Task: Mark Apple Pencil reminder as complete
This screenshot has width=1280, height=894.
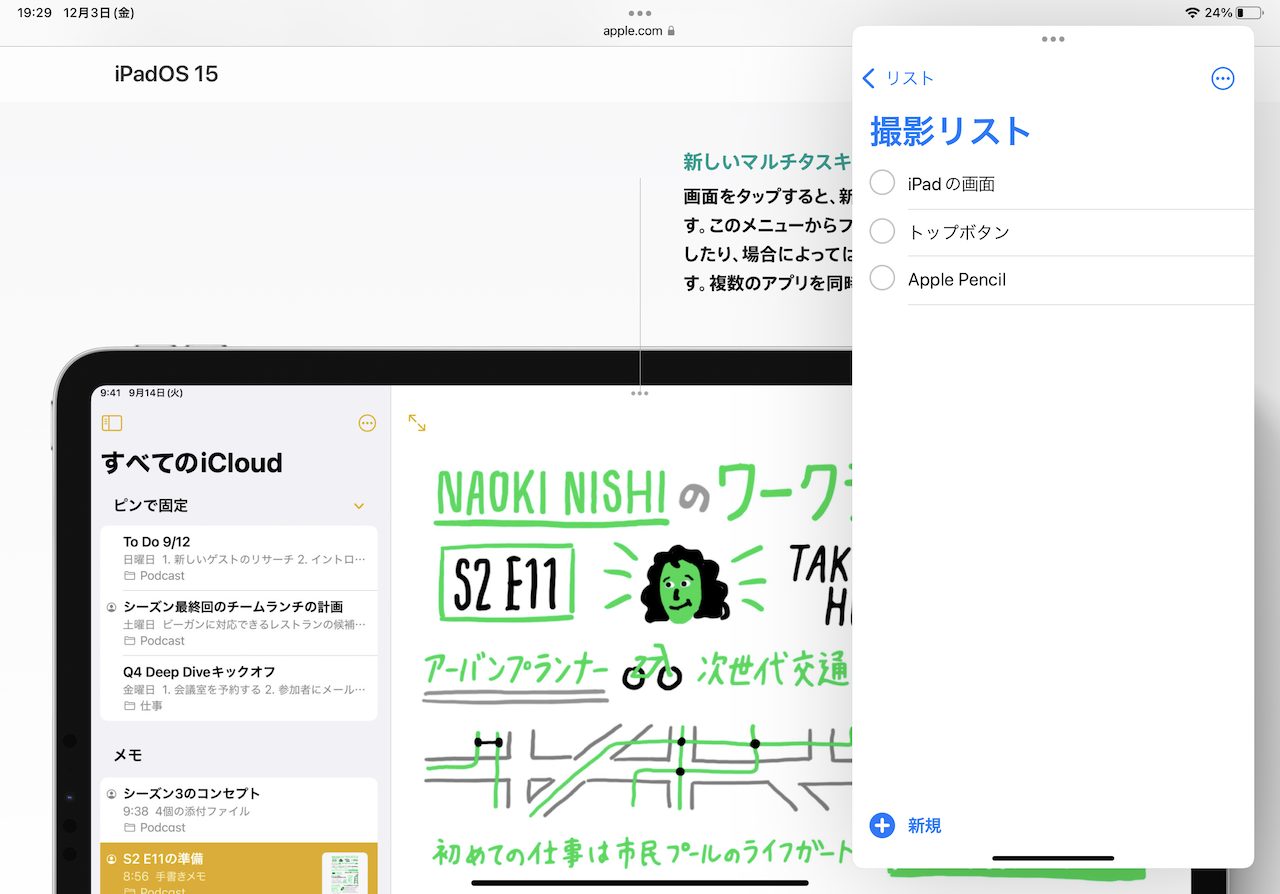Action: (882, 278)
